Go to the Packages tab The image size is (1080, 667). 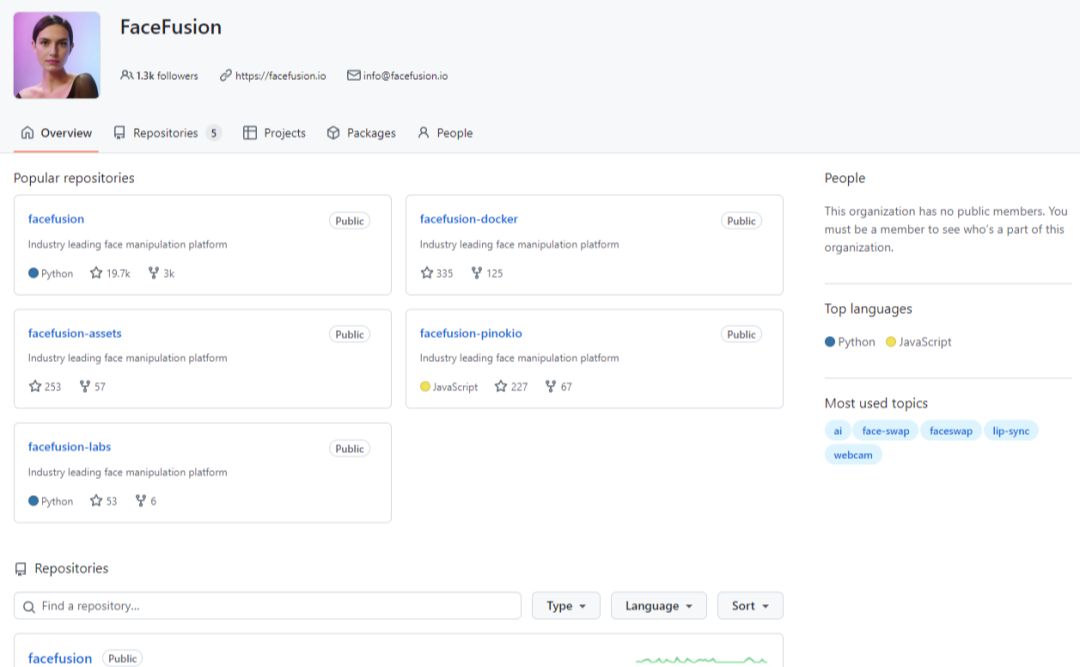pos(361,133)
